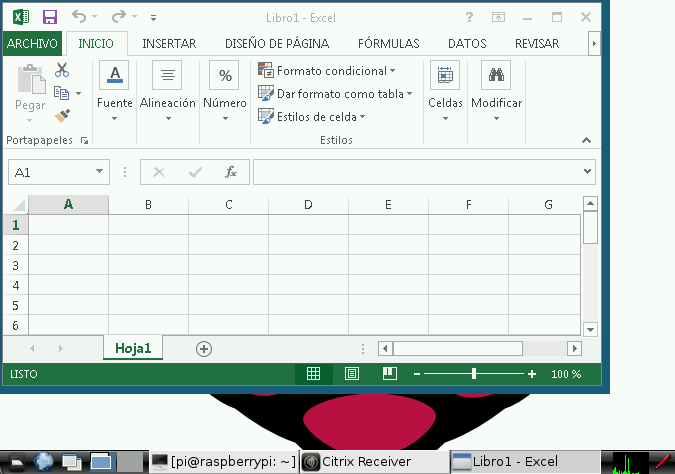Open the FÓRMULAS ribbon tab
675x474 pixels.
point(388,43)
